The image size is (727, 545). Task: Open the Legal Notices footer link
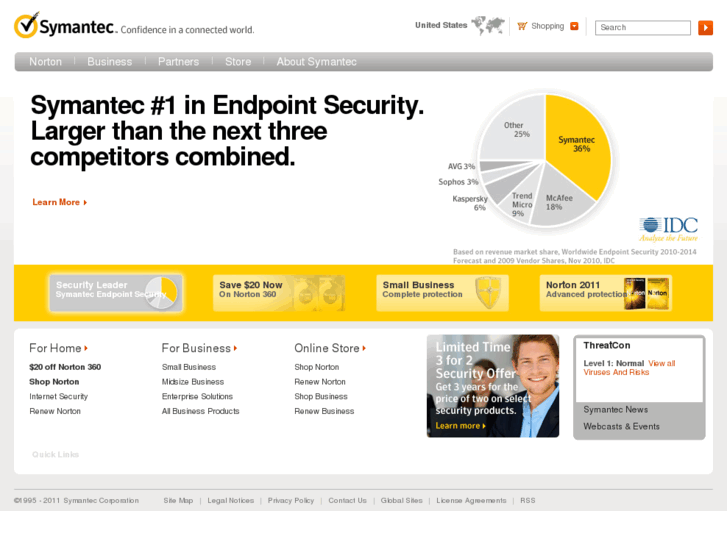point(230,500)
